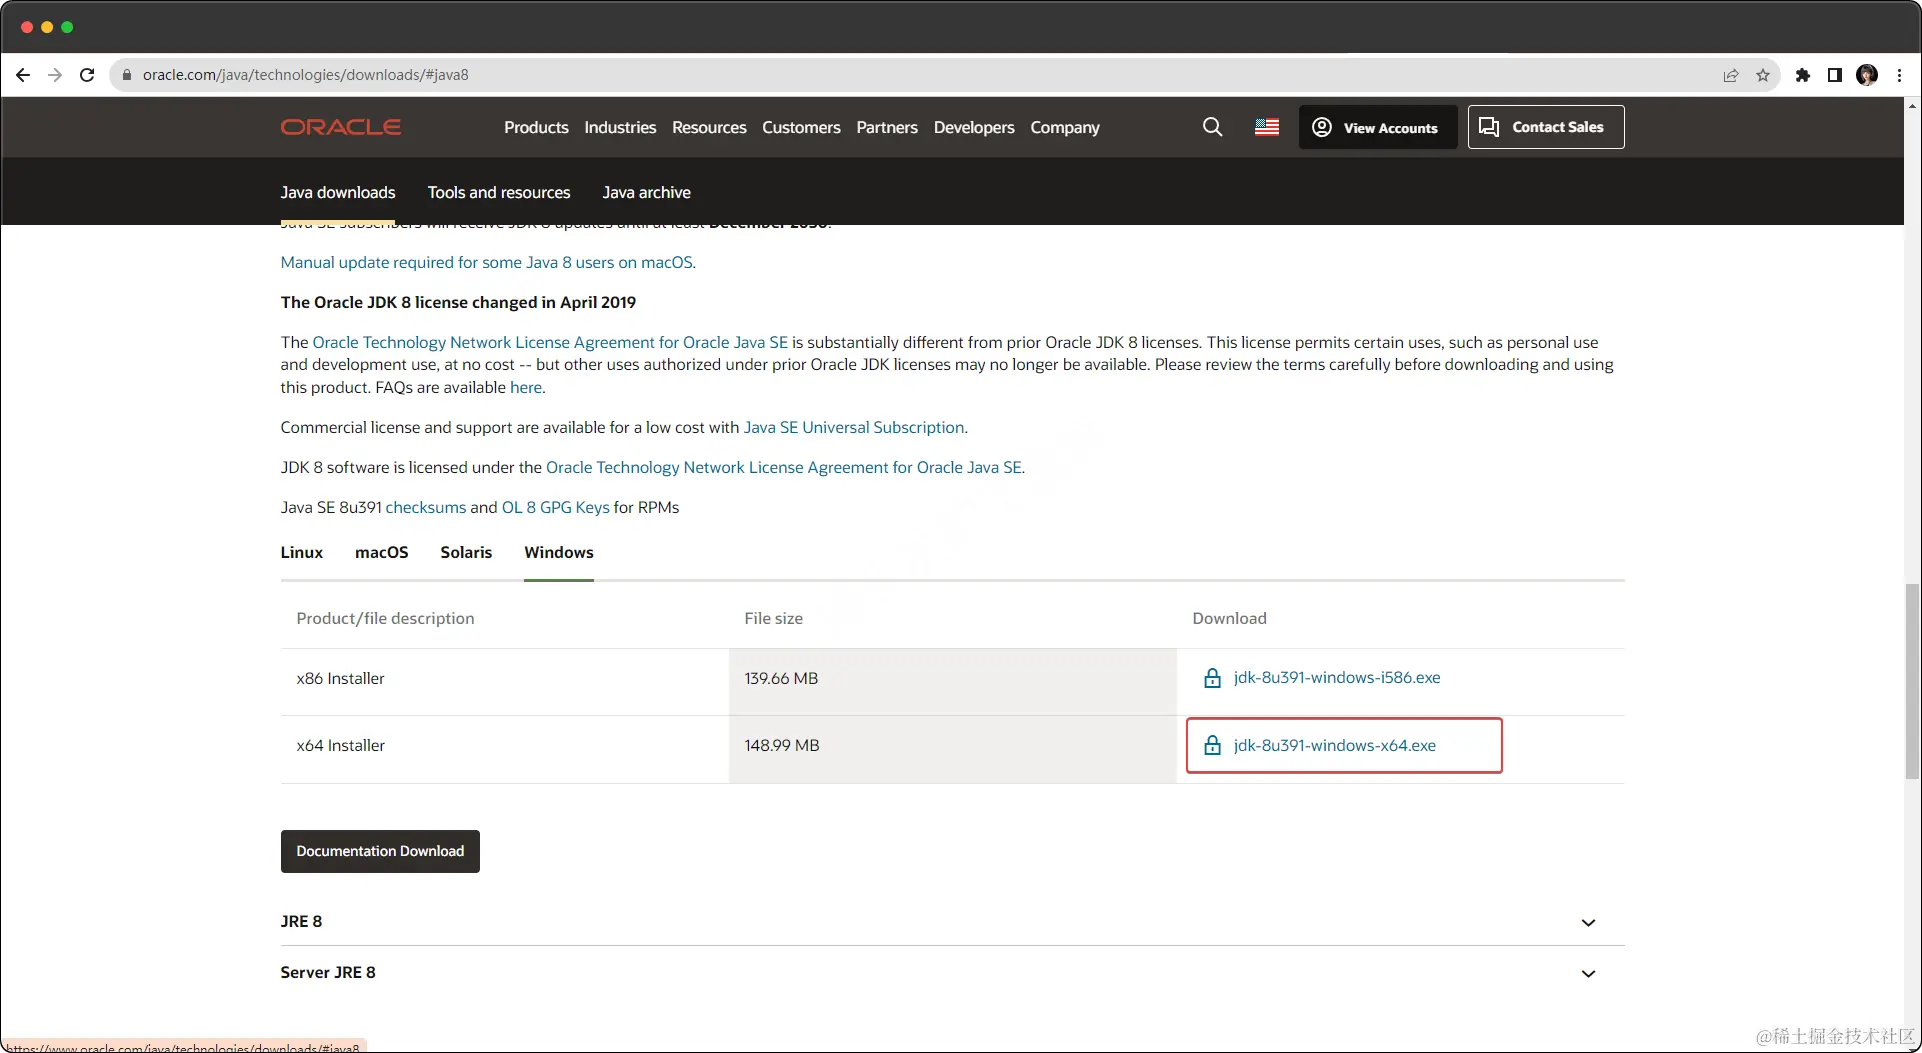Screen dimensions: 1922x1053
Task: Download jdk-8u391-windows-i586.exe
Action: 1337,678
